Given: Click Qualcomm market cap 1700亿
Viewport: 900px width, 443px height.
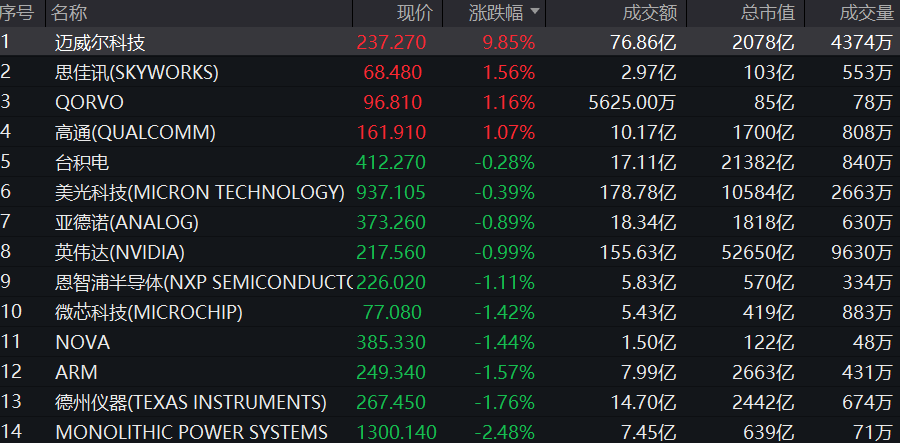Looking at the screenshot, I should pos(763,133).
